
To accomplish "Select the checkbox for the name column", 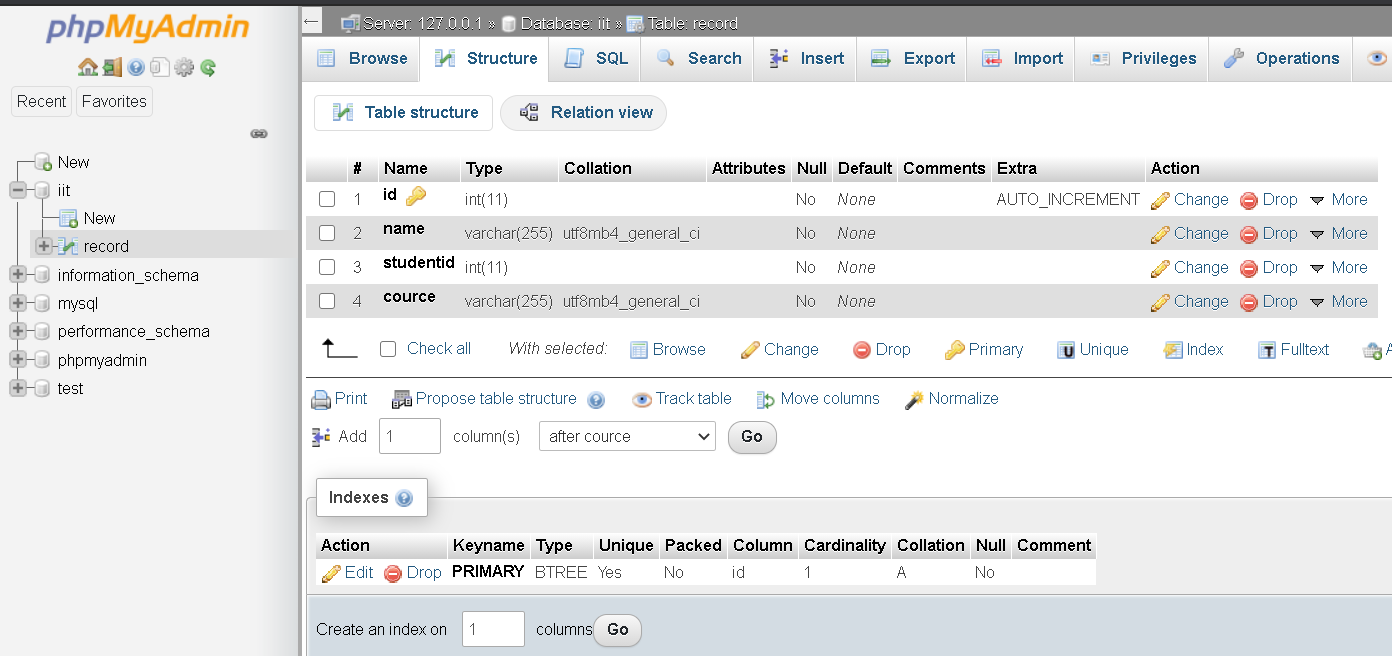I will [x=327, y=233].
